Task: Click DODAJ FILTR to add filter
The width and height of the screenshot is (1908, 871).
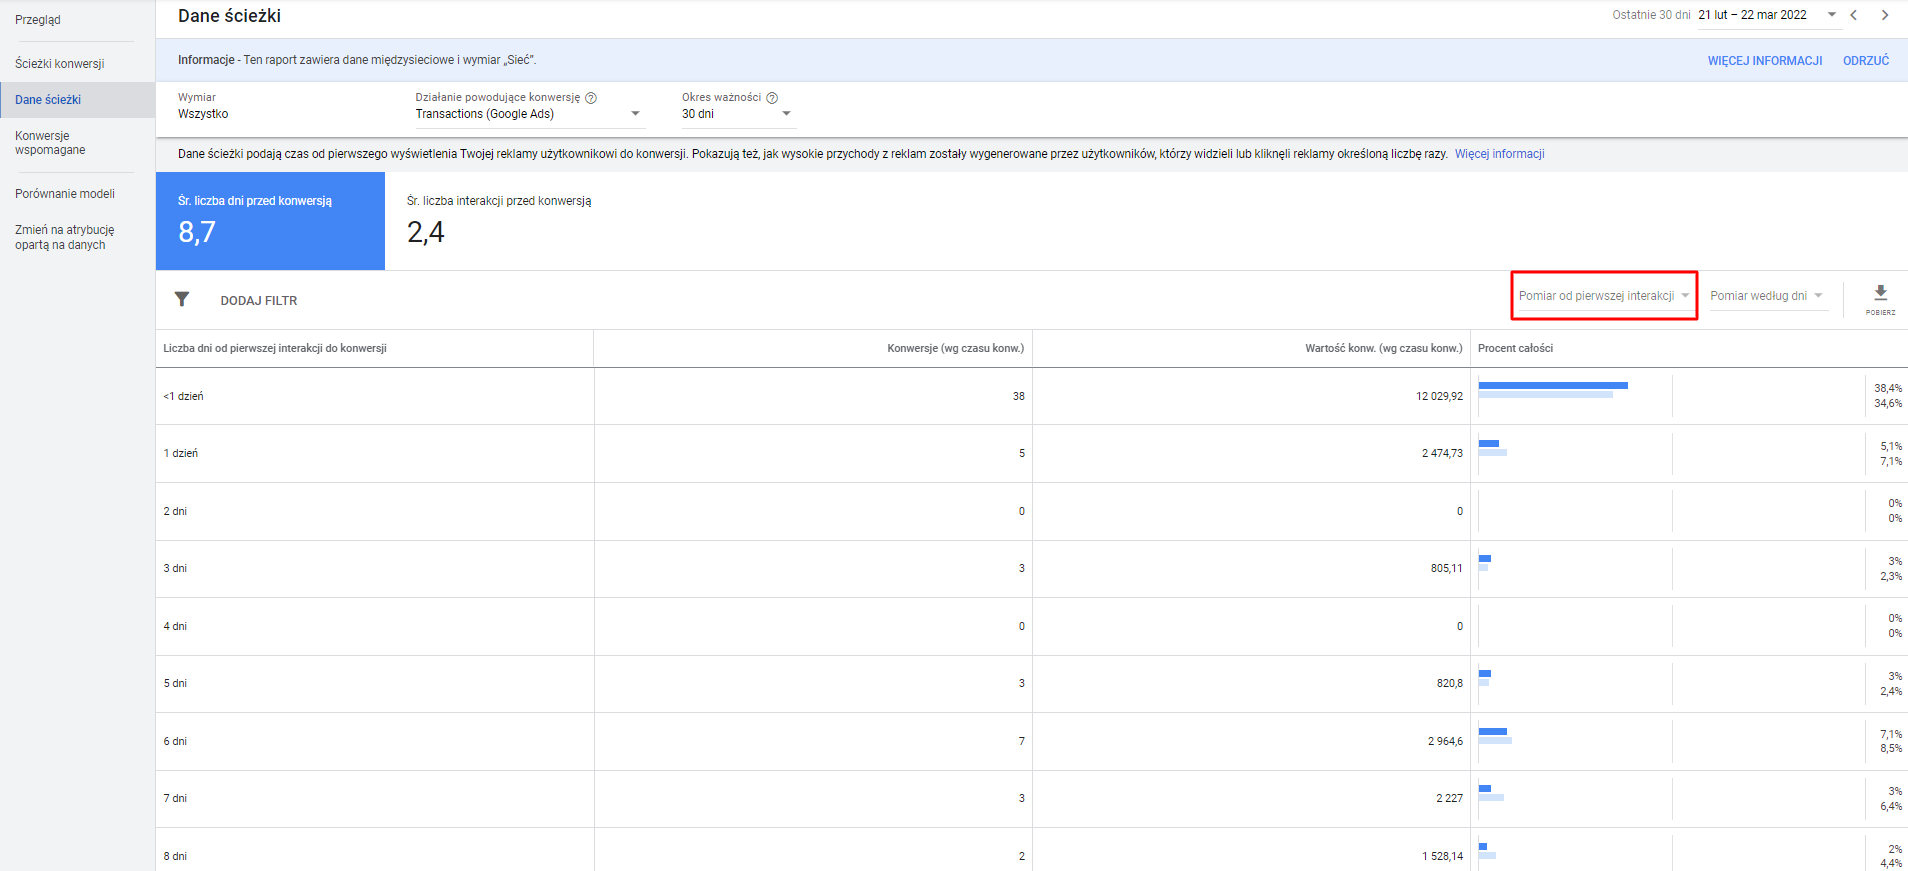Action: 259,301
